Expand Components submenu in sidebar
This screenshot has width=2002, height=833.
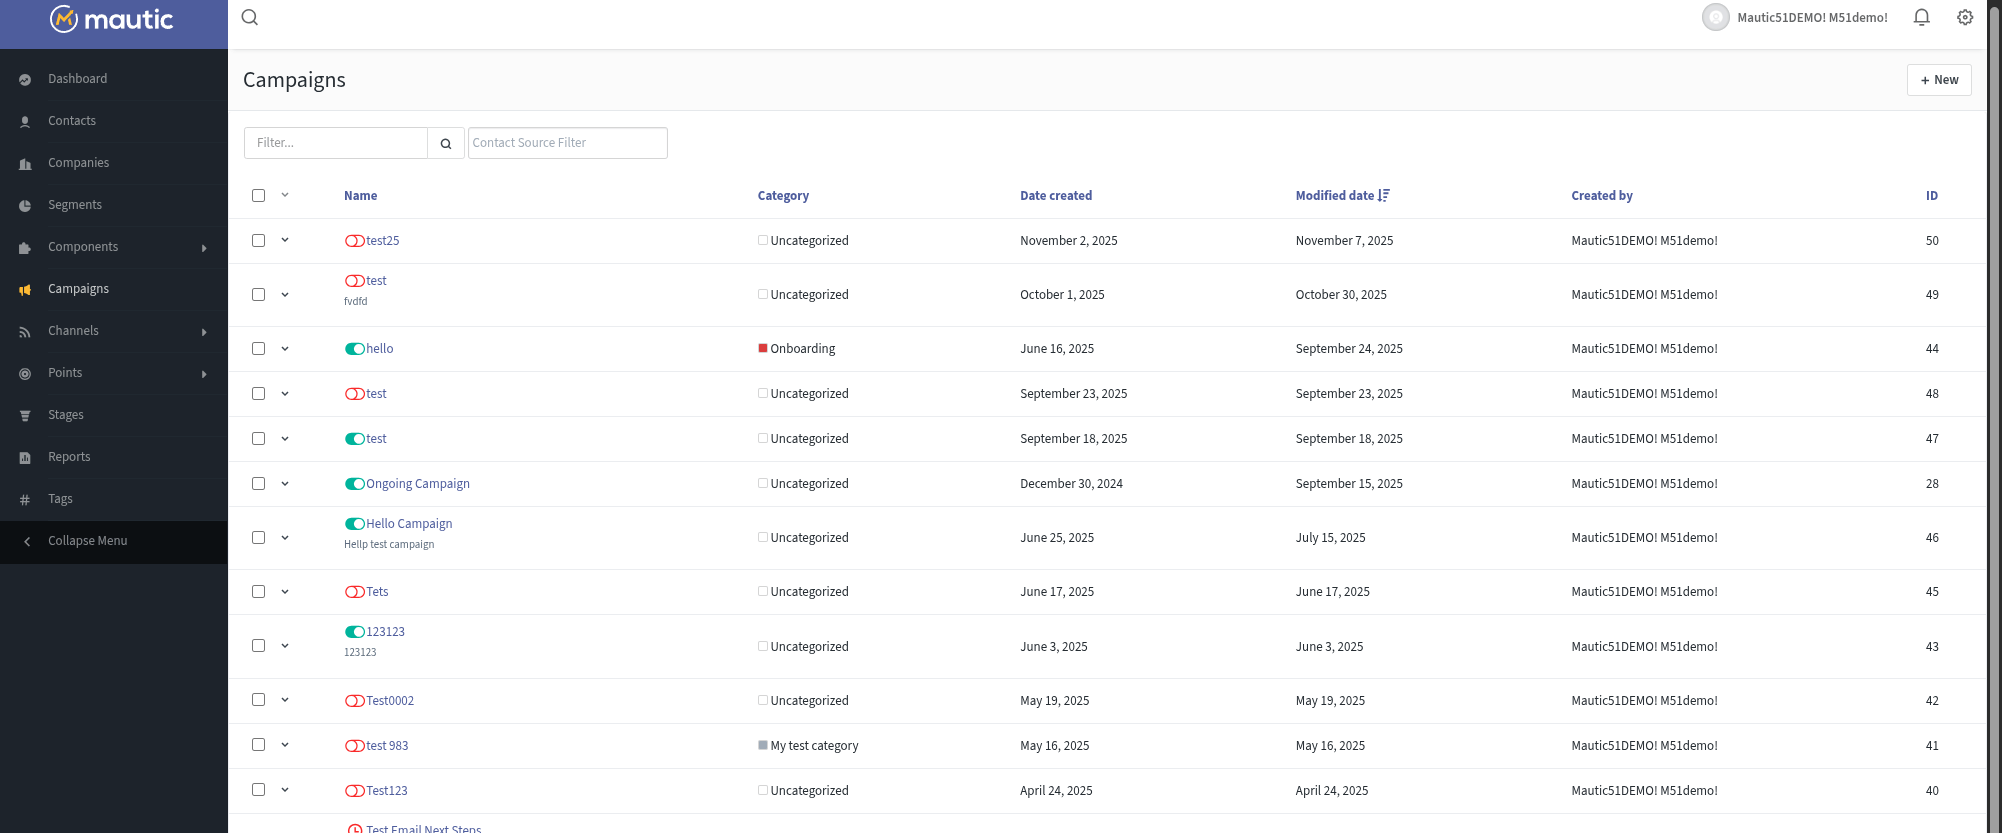click(x=204, y=248)
